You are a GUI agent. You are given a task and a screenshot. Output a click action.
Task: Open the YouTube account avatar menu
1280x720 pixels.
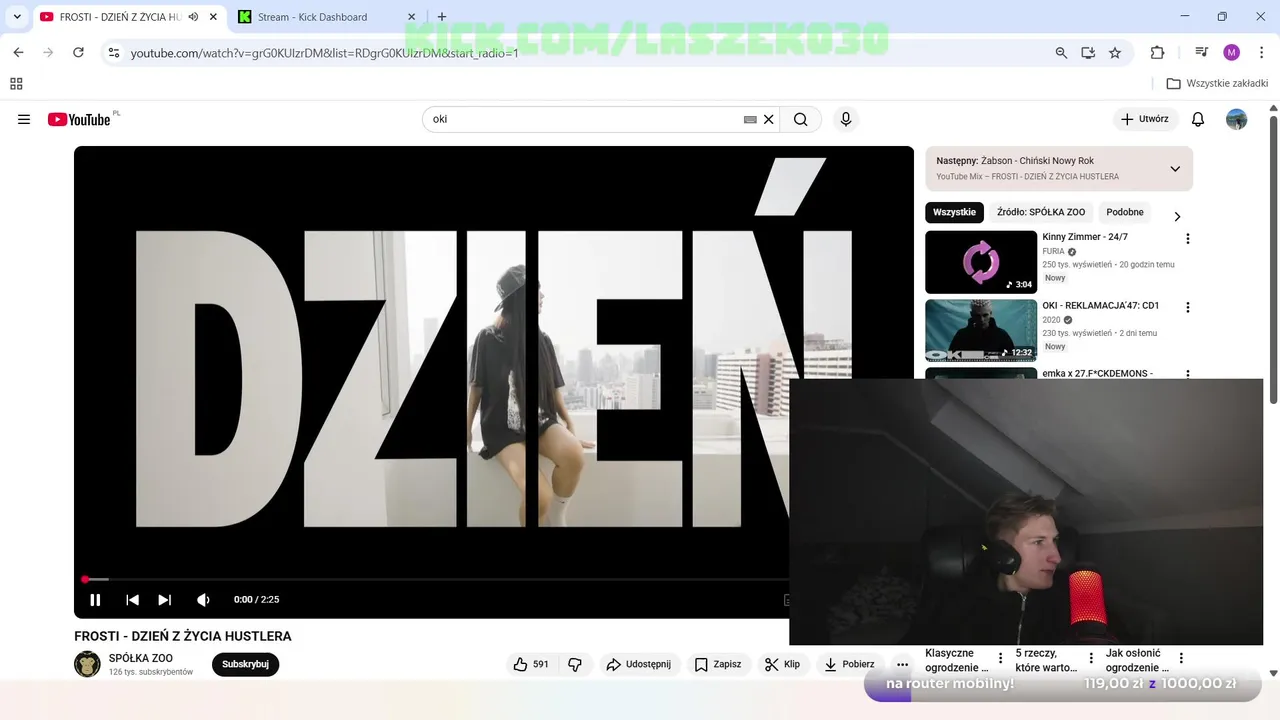coord(1237,119)
